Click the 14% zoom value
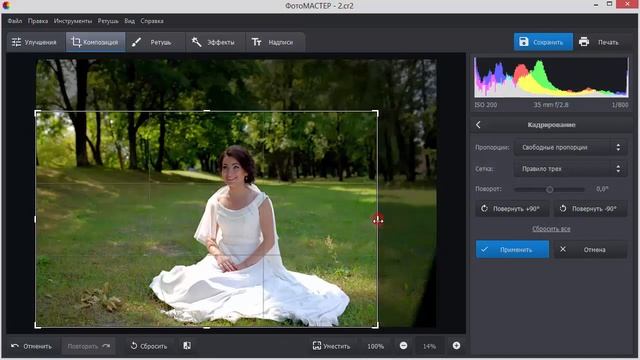Viewport: 640px width, 360px height. coord(429,346)
